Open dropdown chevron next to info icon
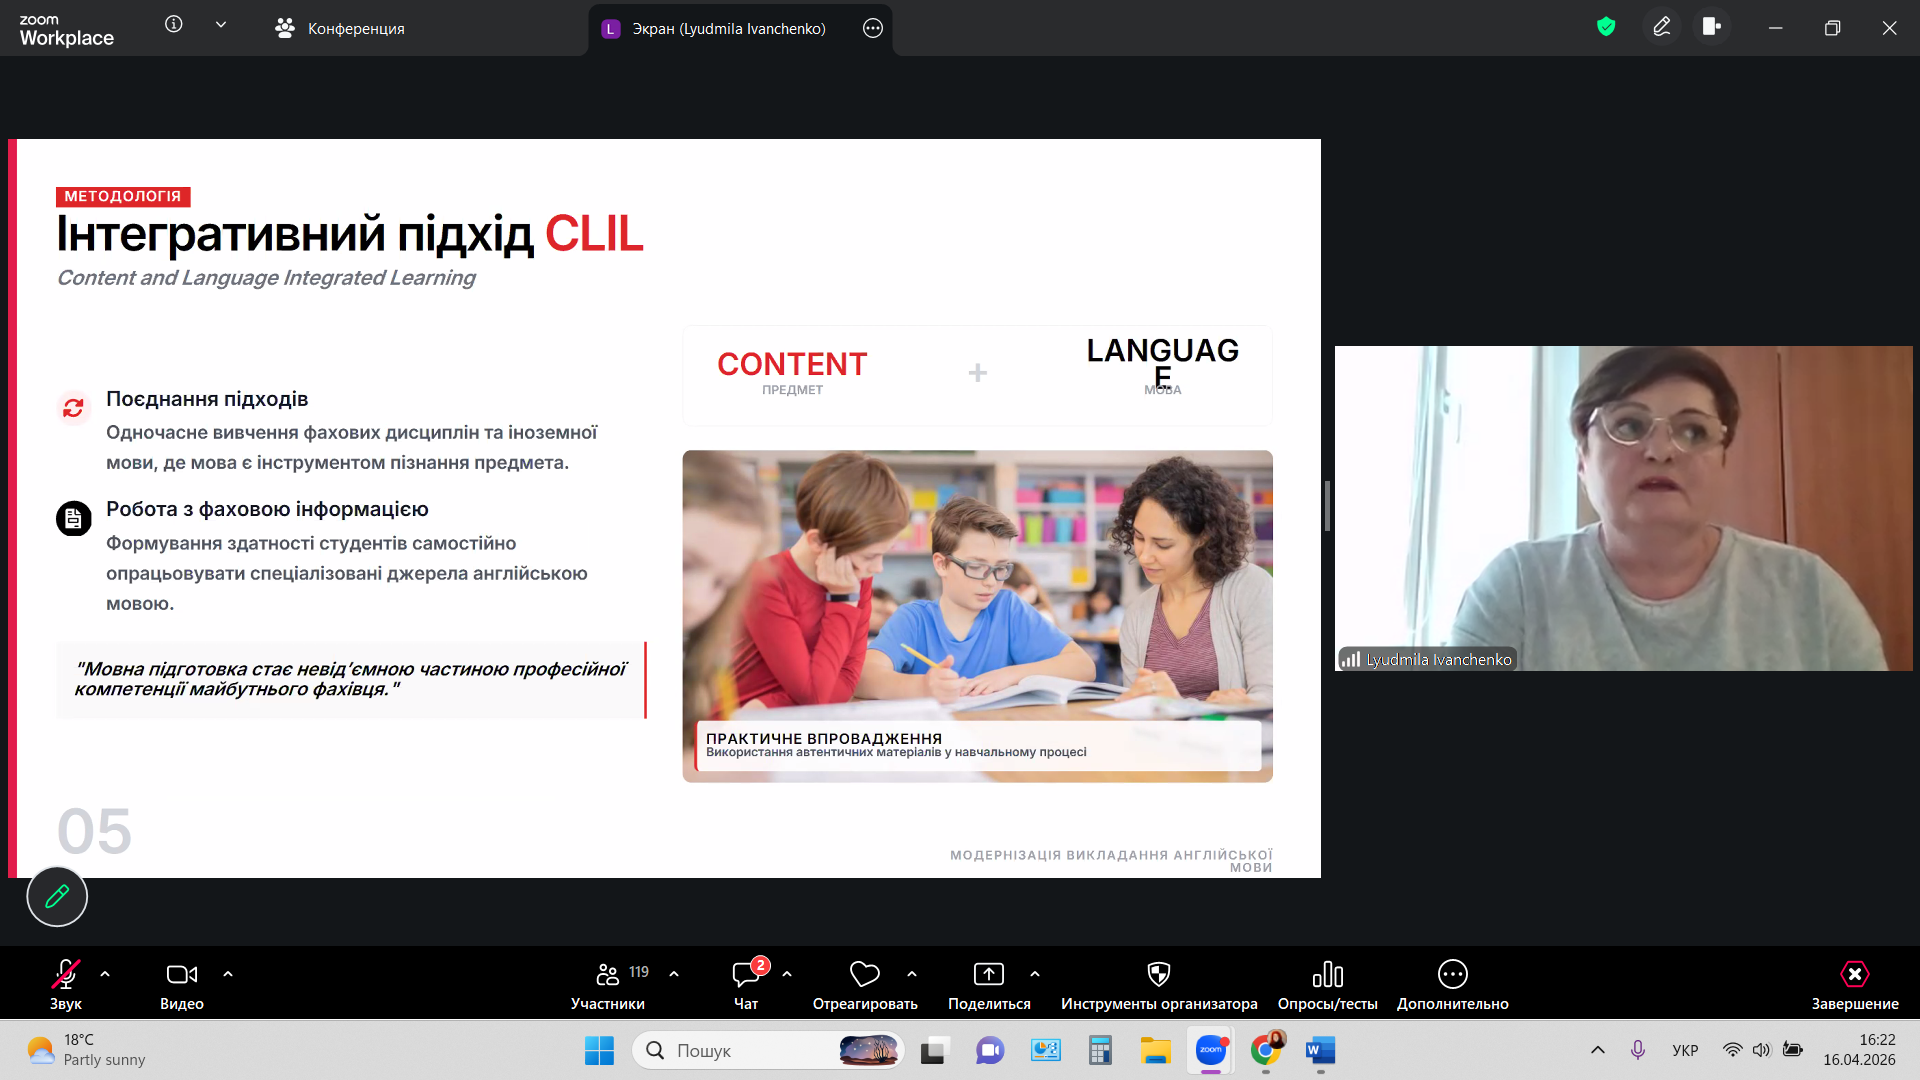The width and height of the screenshot is (1920, 1080). coord(221,25)
